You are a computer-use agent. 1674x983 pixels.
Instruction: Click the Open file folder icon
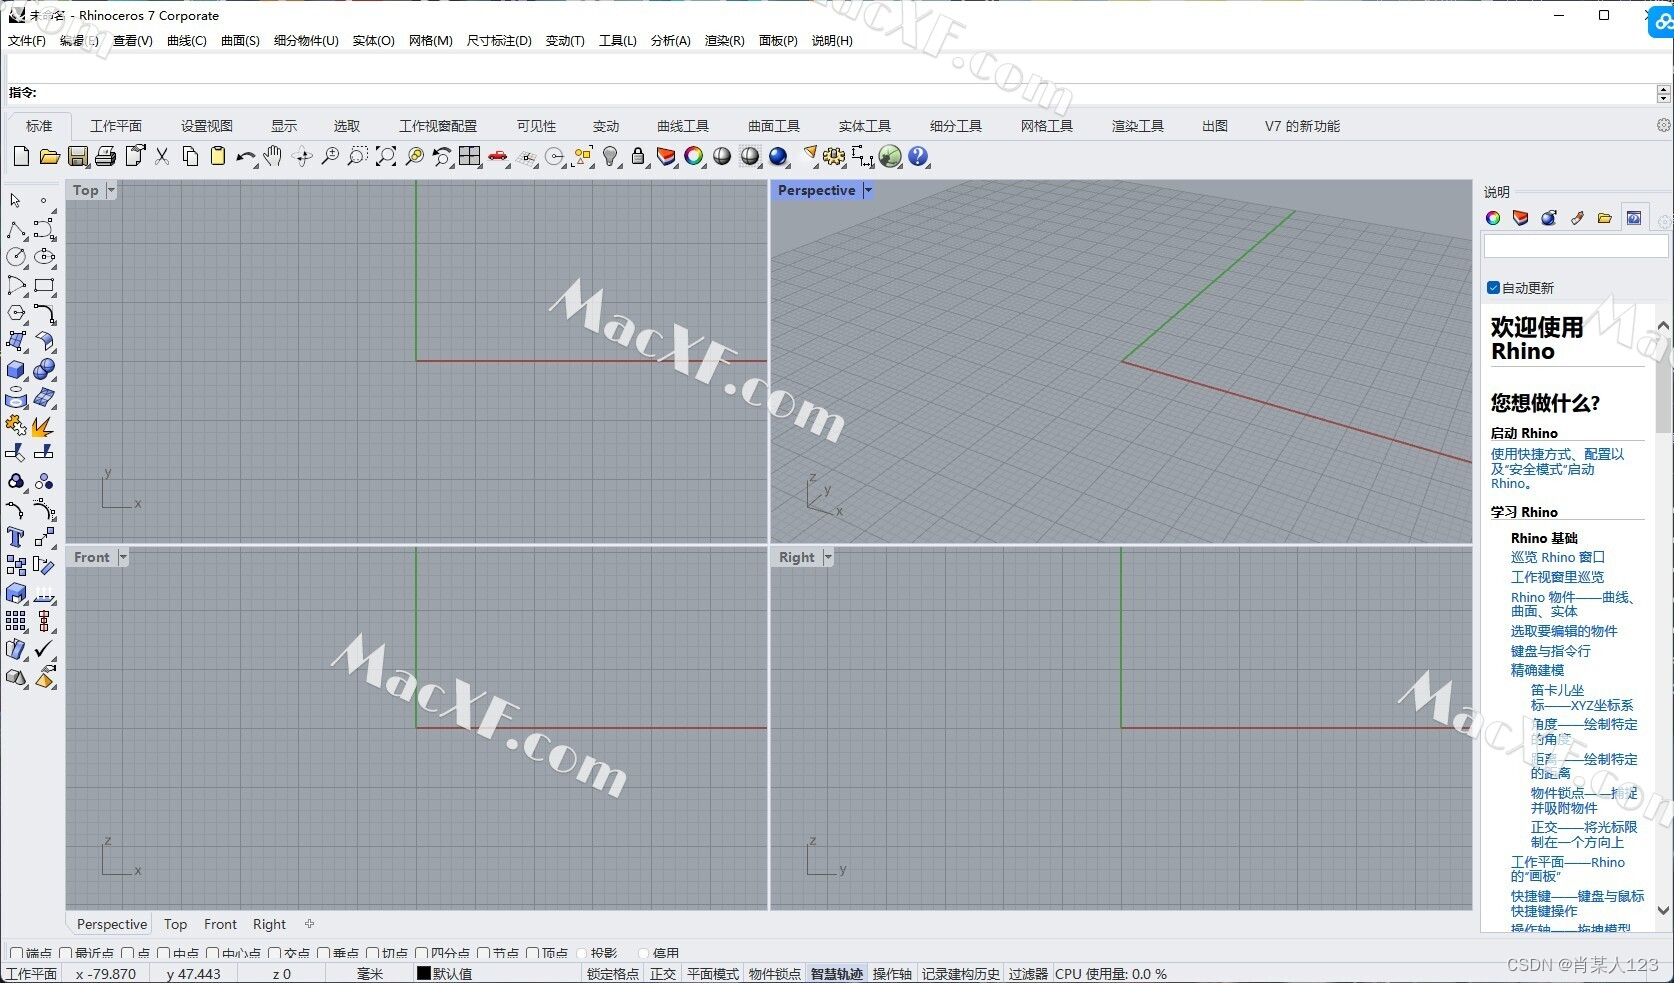tap(49, 156)
